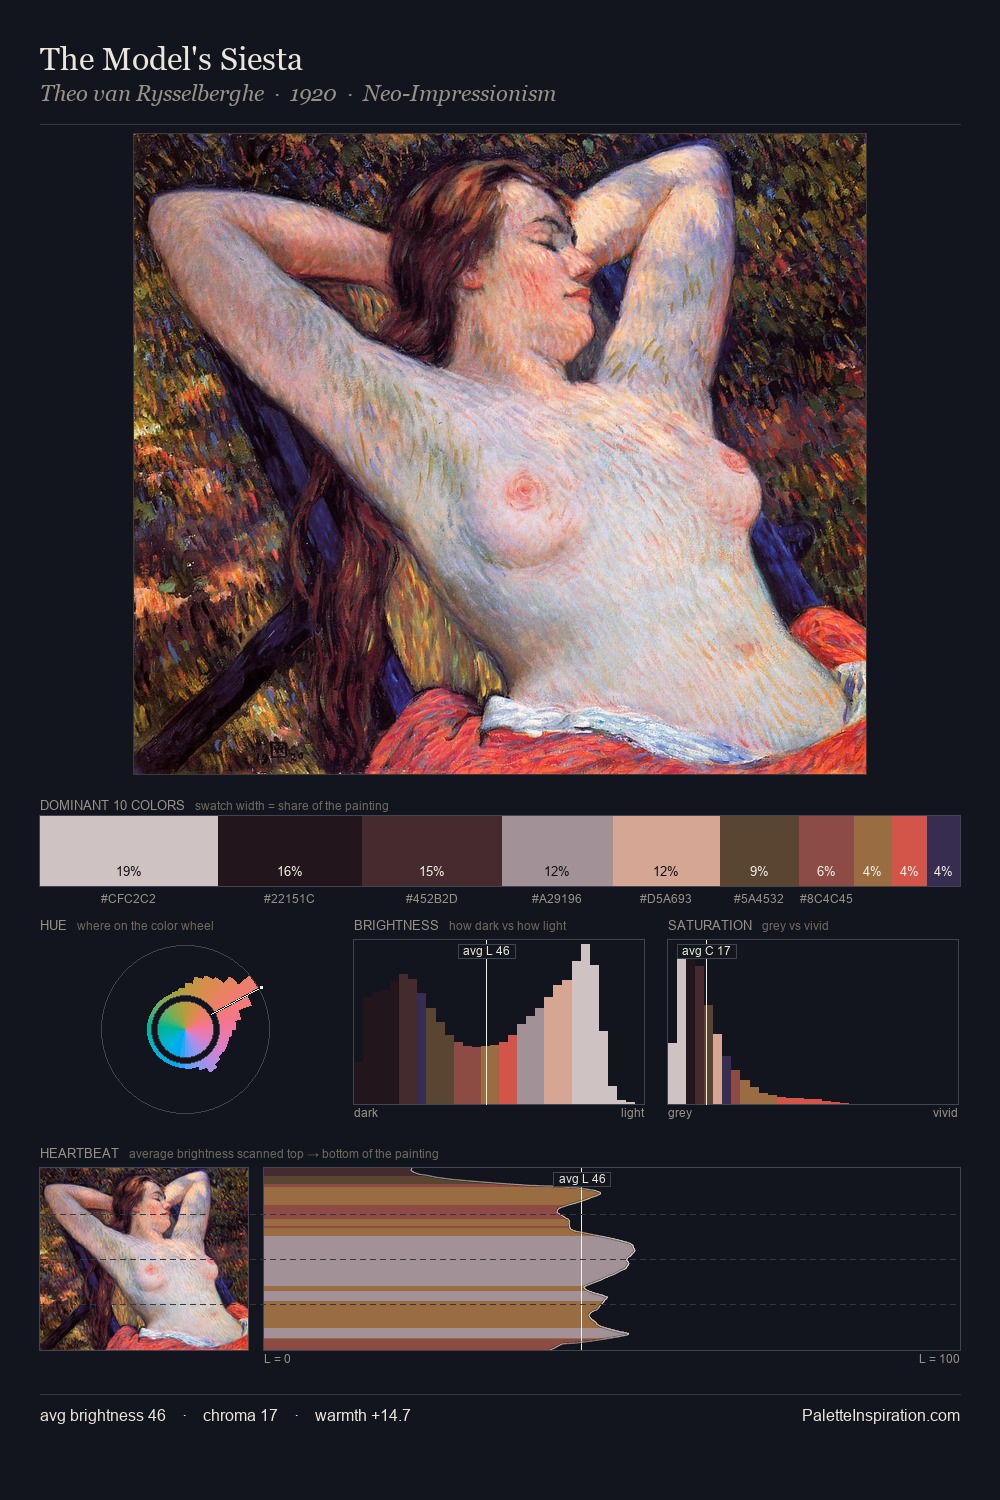
Task: Pick the #8C4C45 swatch at 6%
Action: (x=826, y=851)
